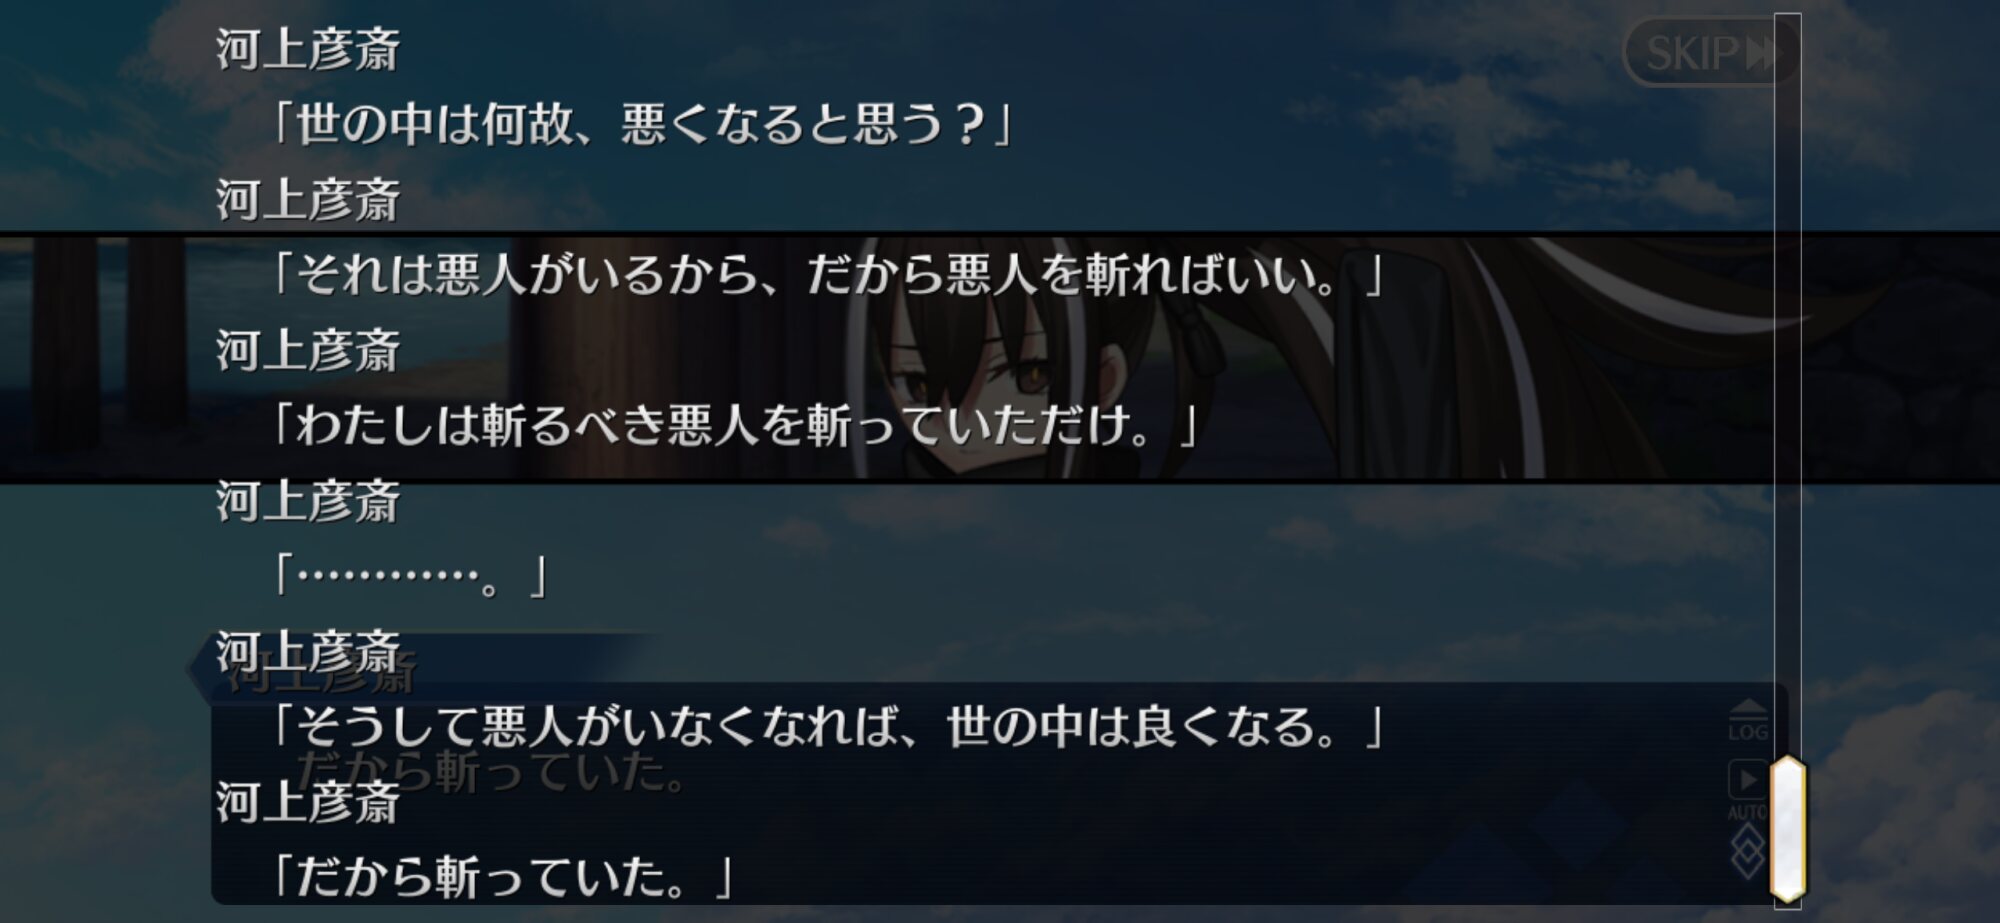Click the topmost 河上彦斎 speaker name

click(309, 50)
